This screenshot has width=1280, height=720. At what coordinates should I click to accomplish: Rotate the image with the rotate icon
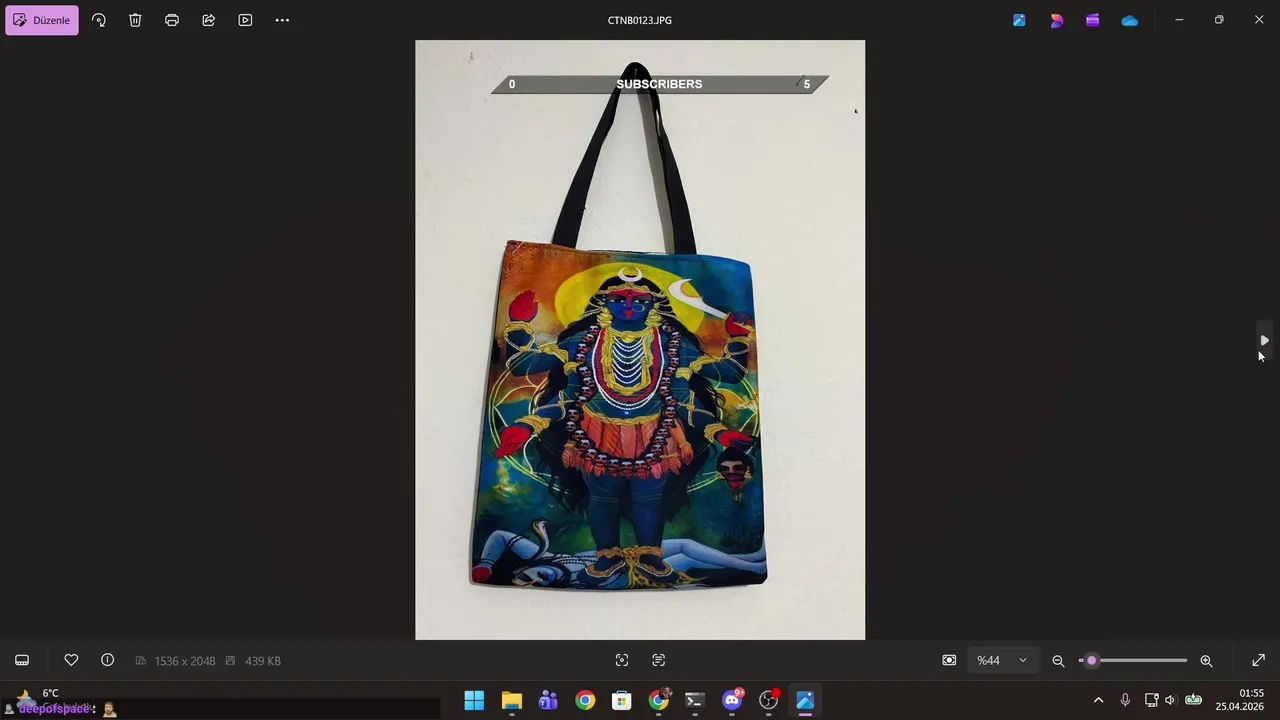98,20
